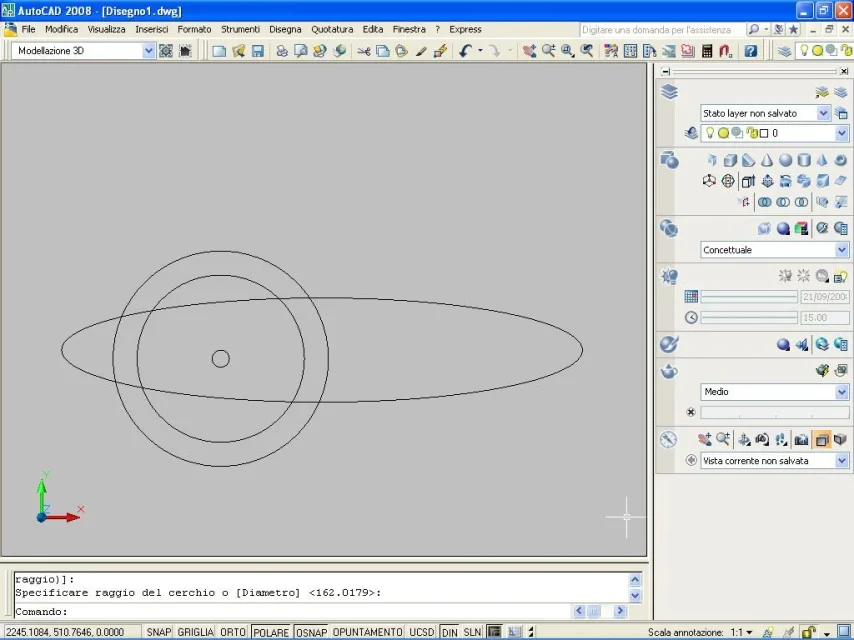
Task: Click the previous view back arrow button
Action: [691, 461]
